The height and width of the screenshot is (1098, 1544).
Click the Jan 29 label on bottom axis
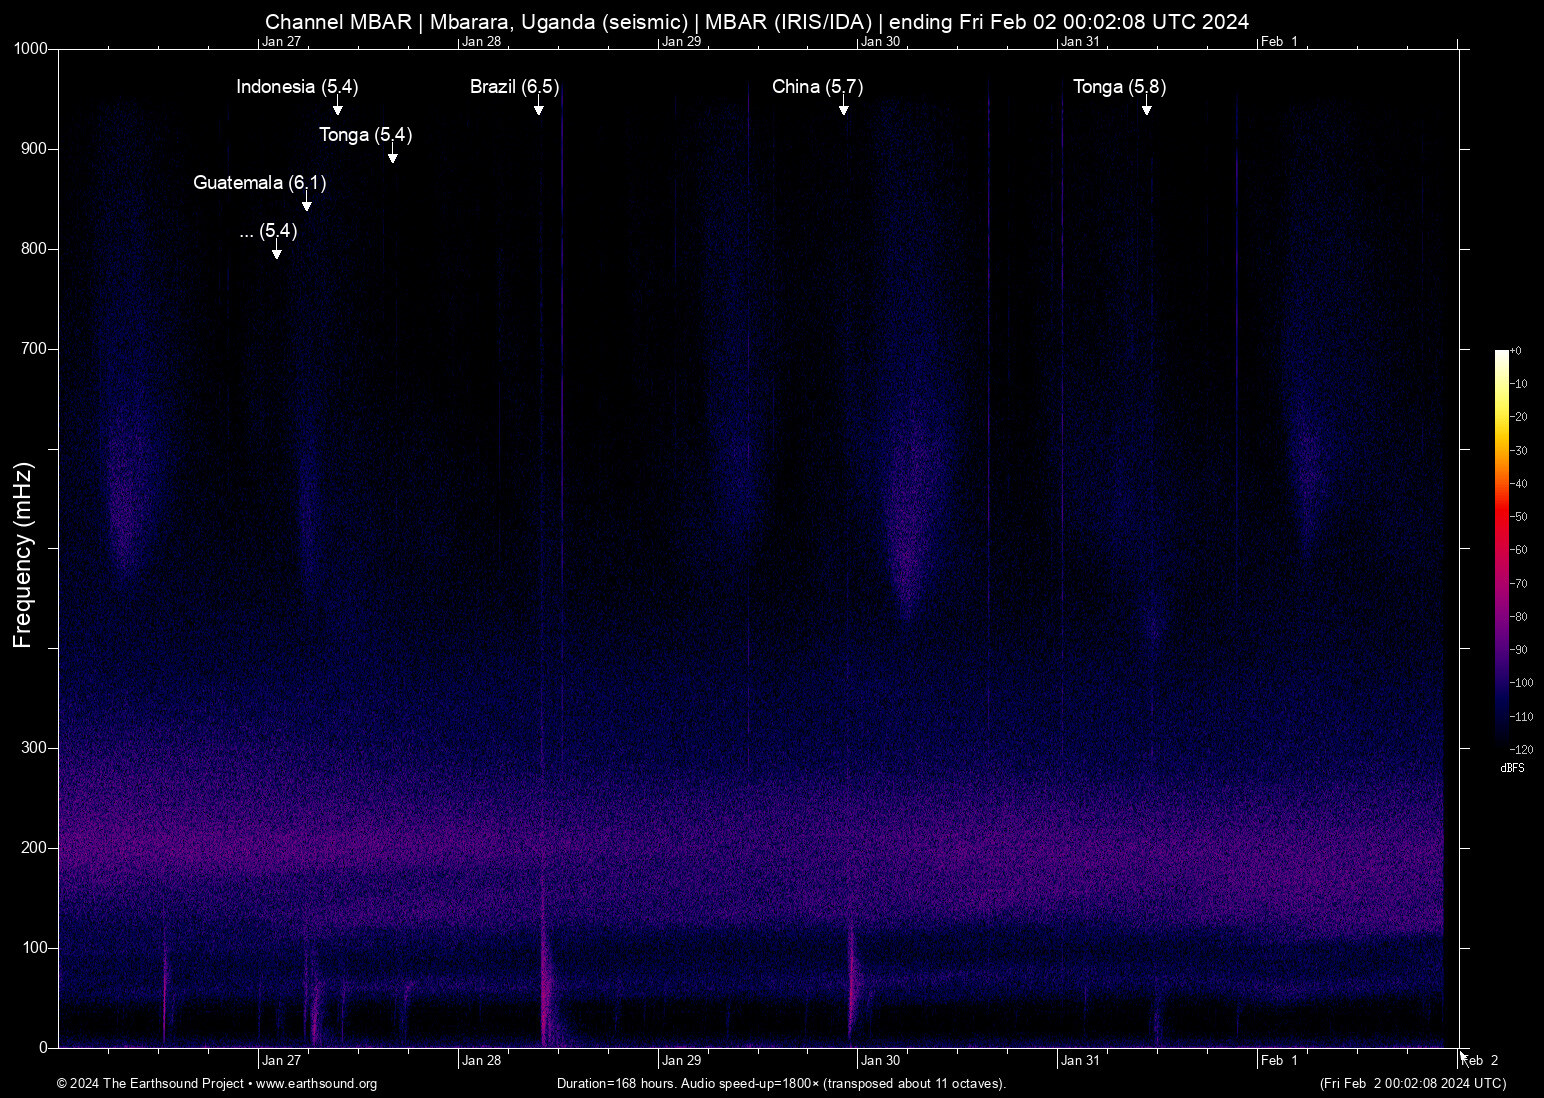[x=681, y=1060]
